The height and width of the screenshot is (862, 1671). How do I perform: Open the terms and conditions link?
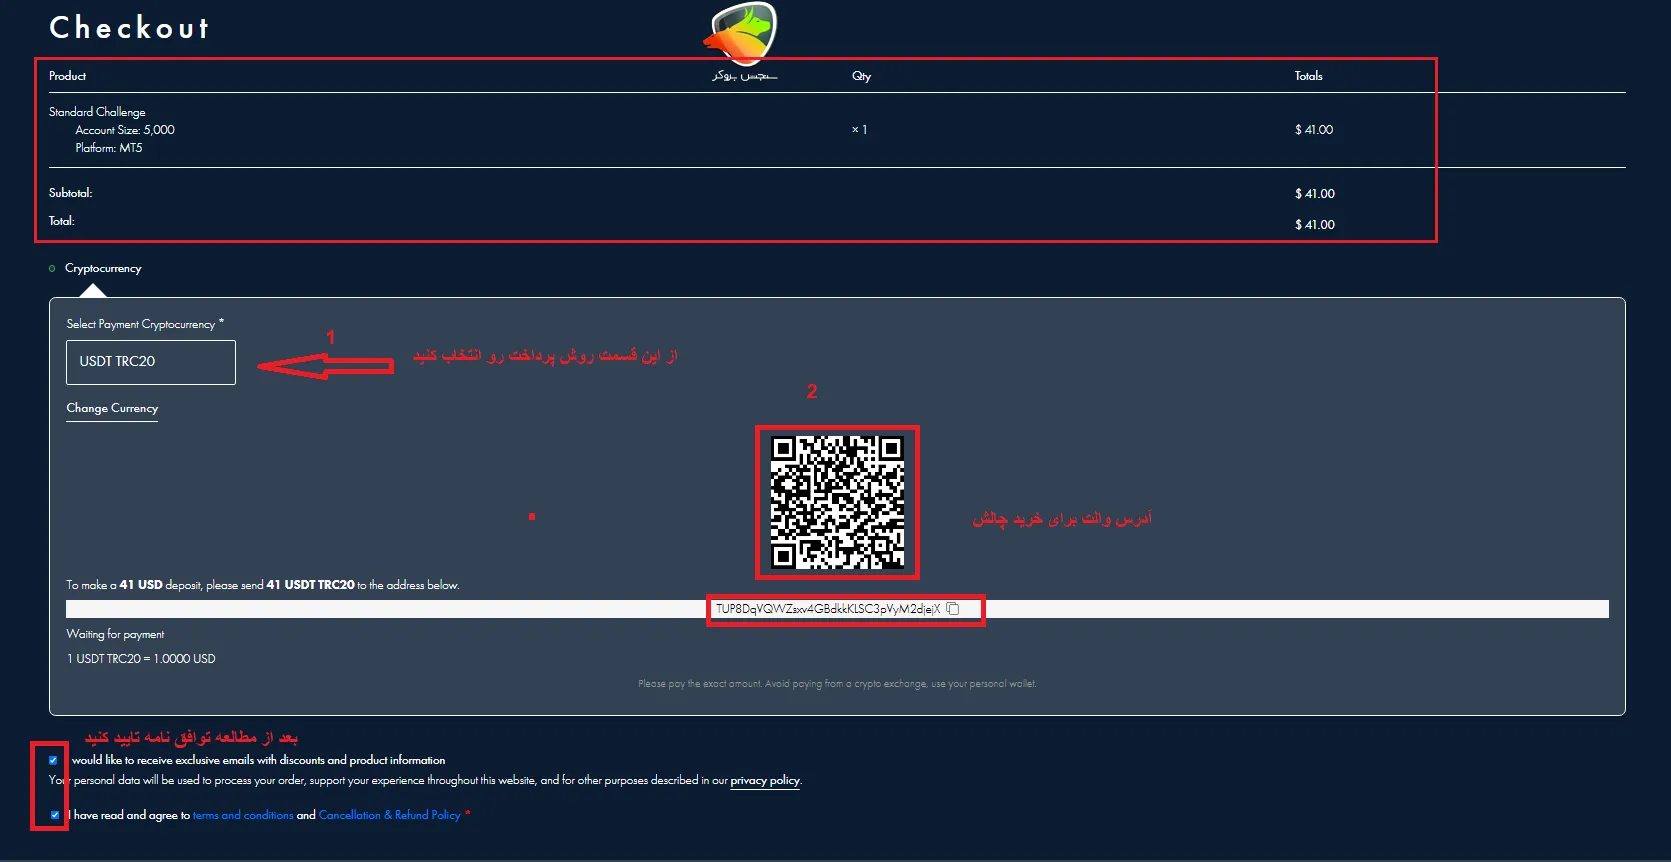click(243, 815)
